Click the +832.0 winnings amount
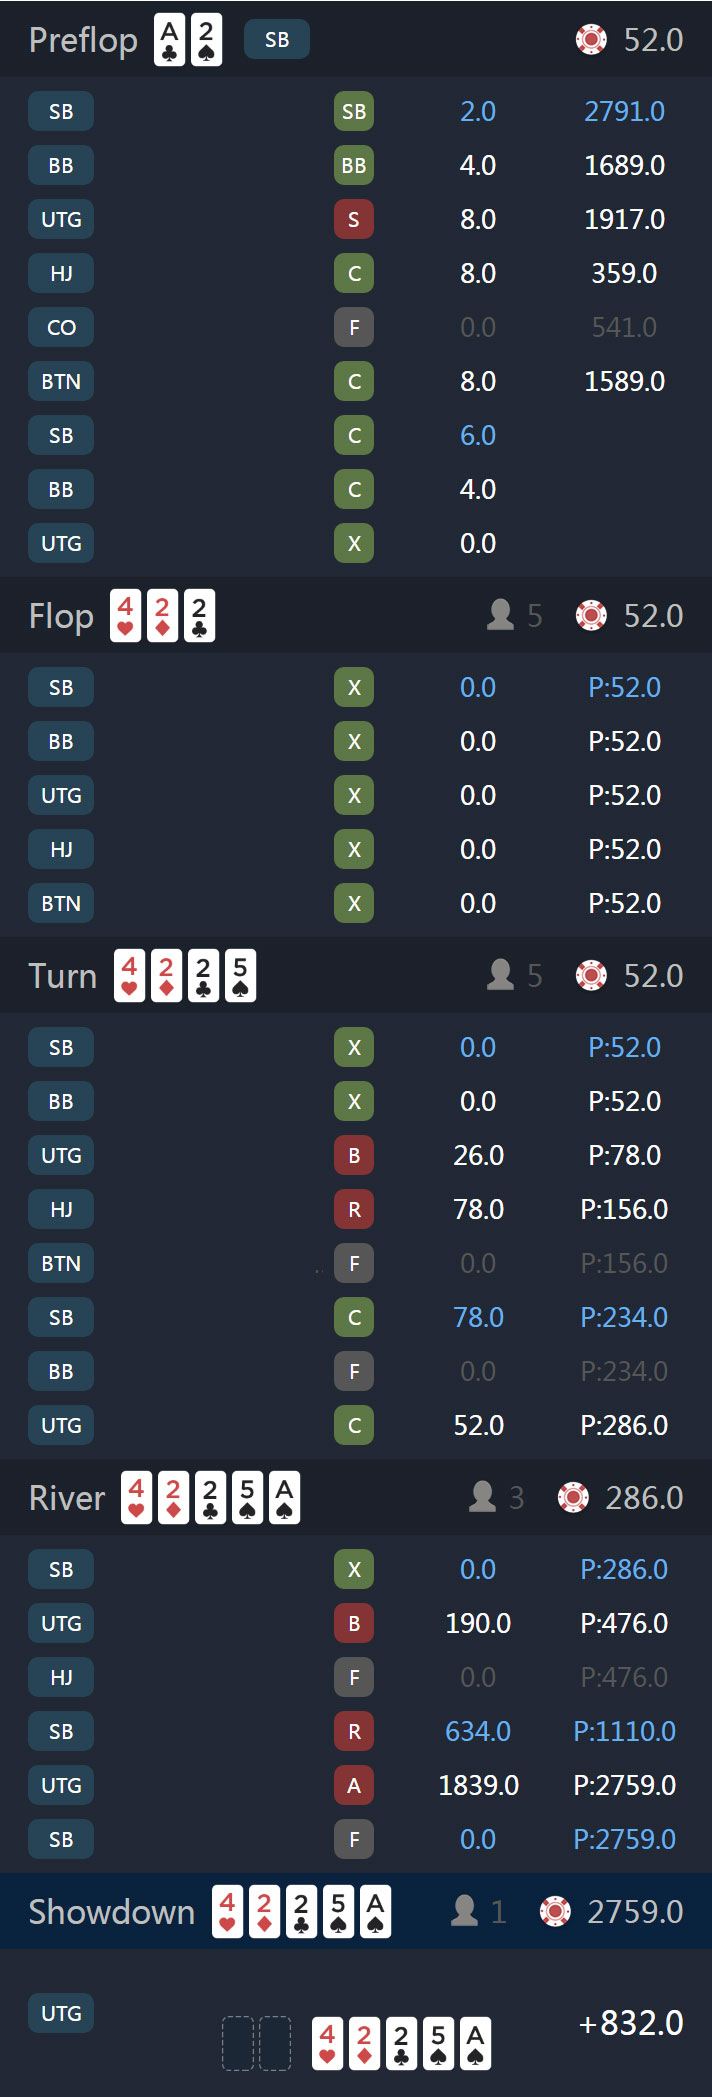 pyautogui.click(x=631, y=2023)
